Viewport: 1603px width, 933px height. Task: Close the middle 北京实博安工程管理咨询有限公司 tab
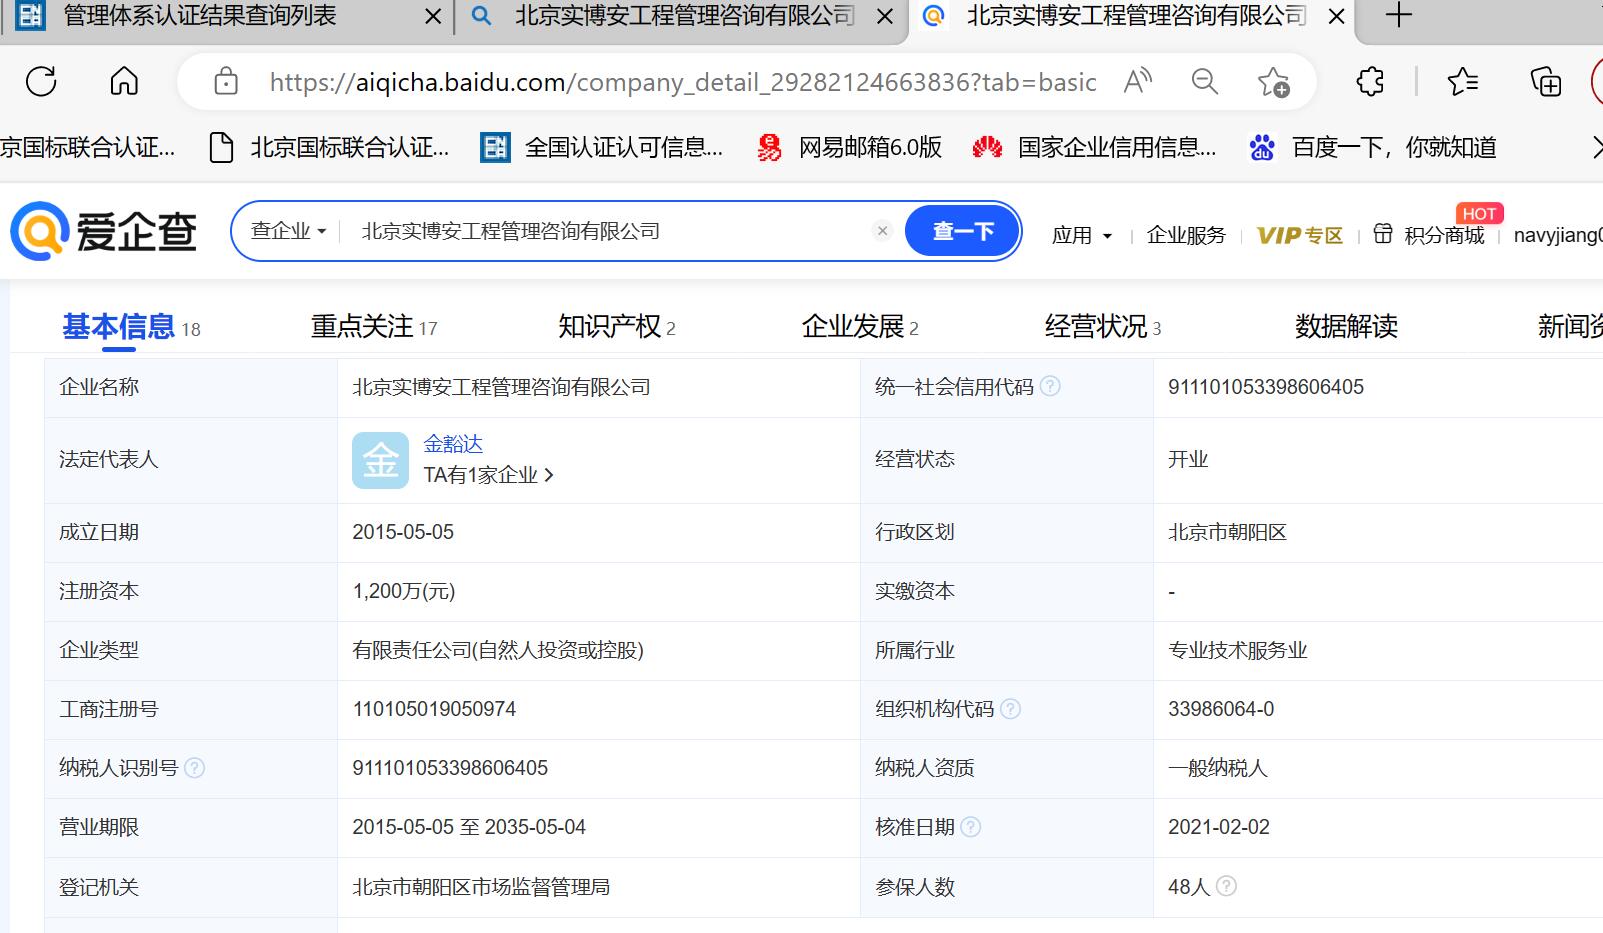click(x=885, y=17)
